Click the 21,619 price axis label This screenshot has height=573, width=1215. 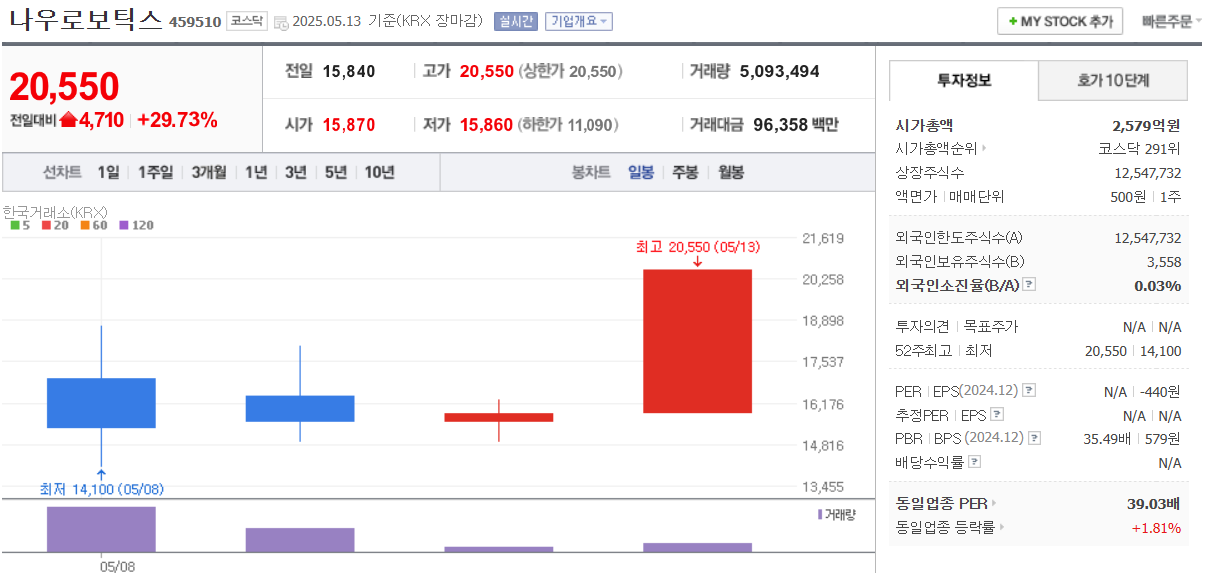click(824, 238)
